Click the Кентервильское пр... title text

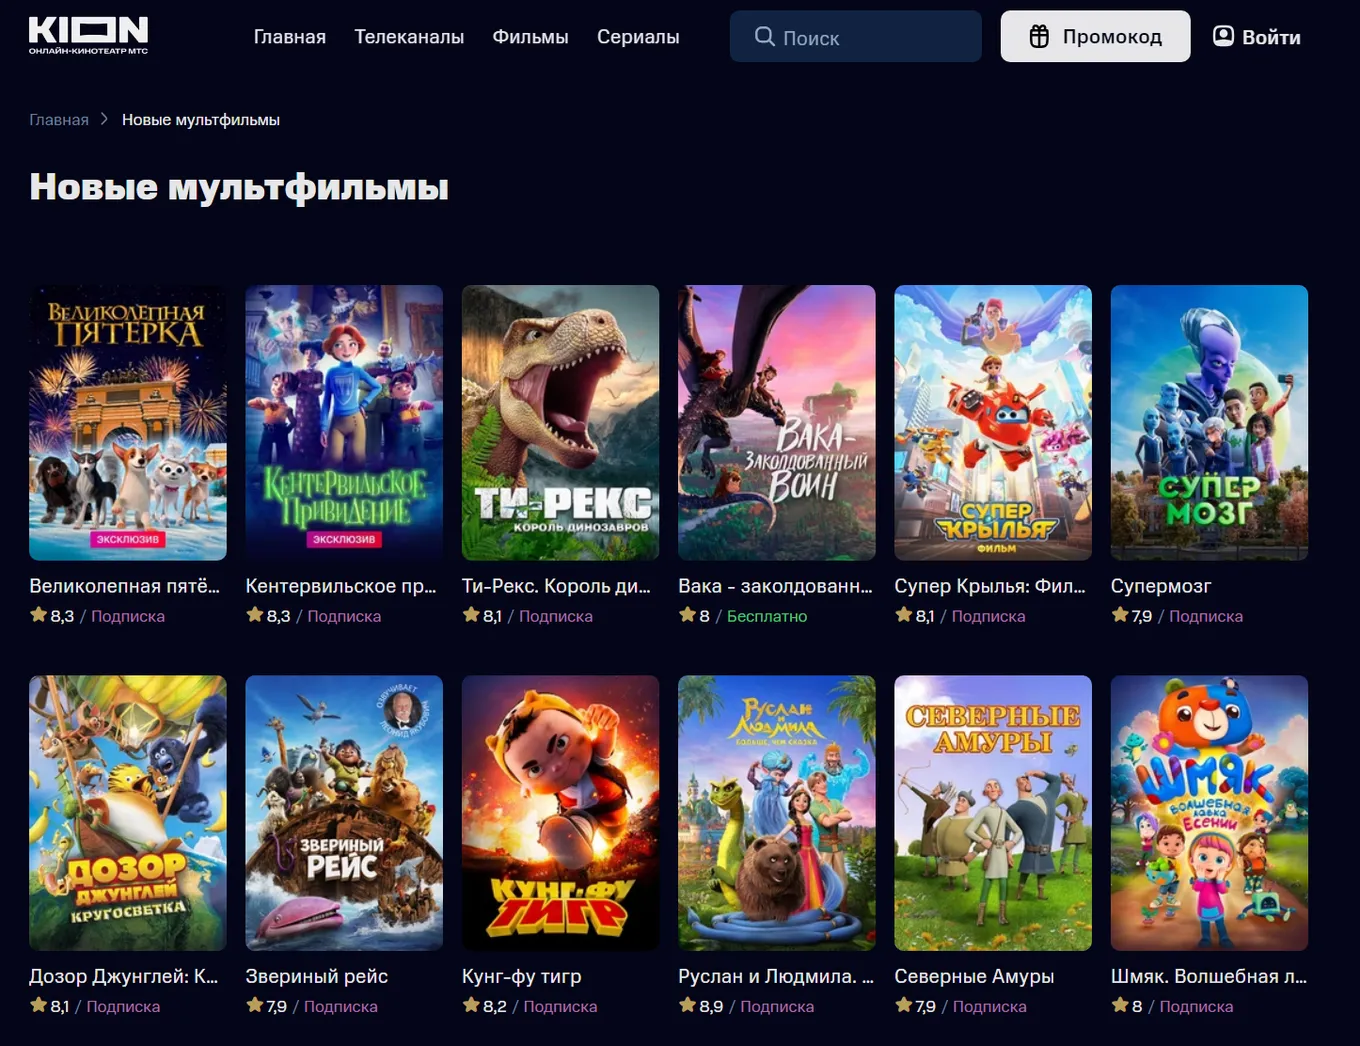click(341, 586)
